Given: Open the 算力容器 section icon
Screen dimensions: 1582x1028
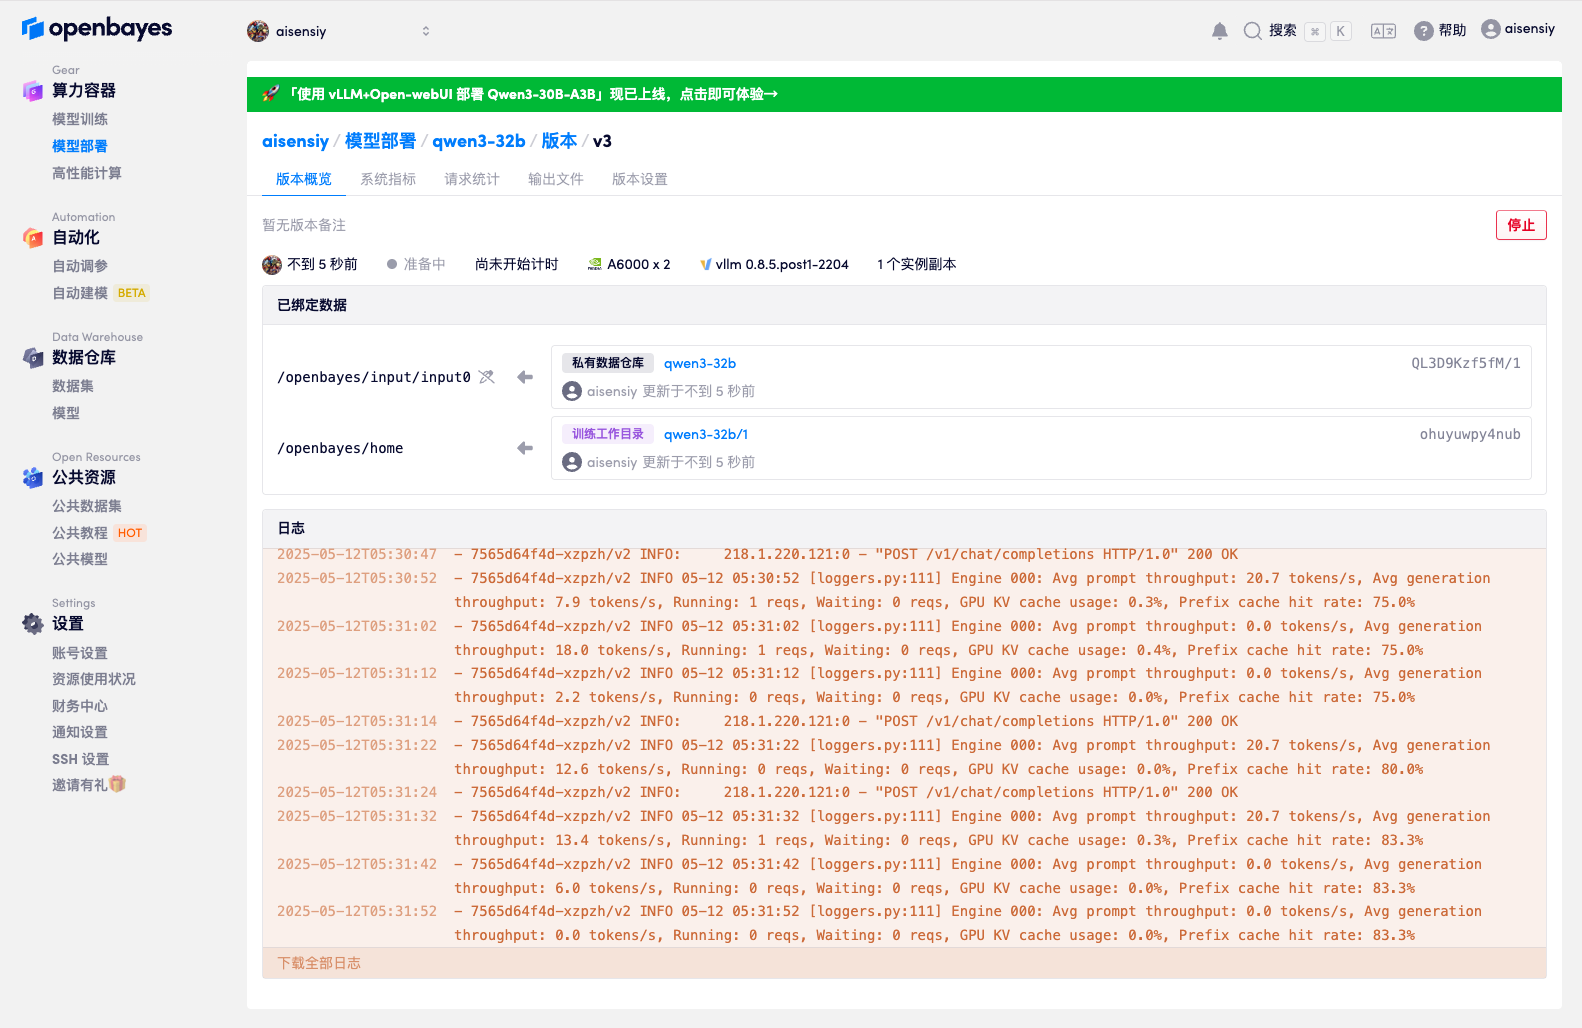Looking at the screenshot, I should pos(33,91).
